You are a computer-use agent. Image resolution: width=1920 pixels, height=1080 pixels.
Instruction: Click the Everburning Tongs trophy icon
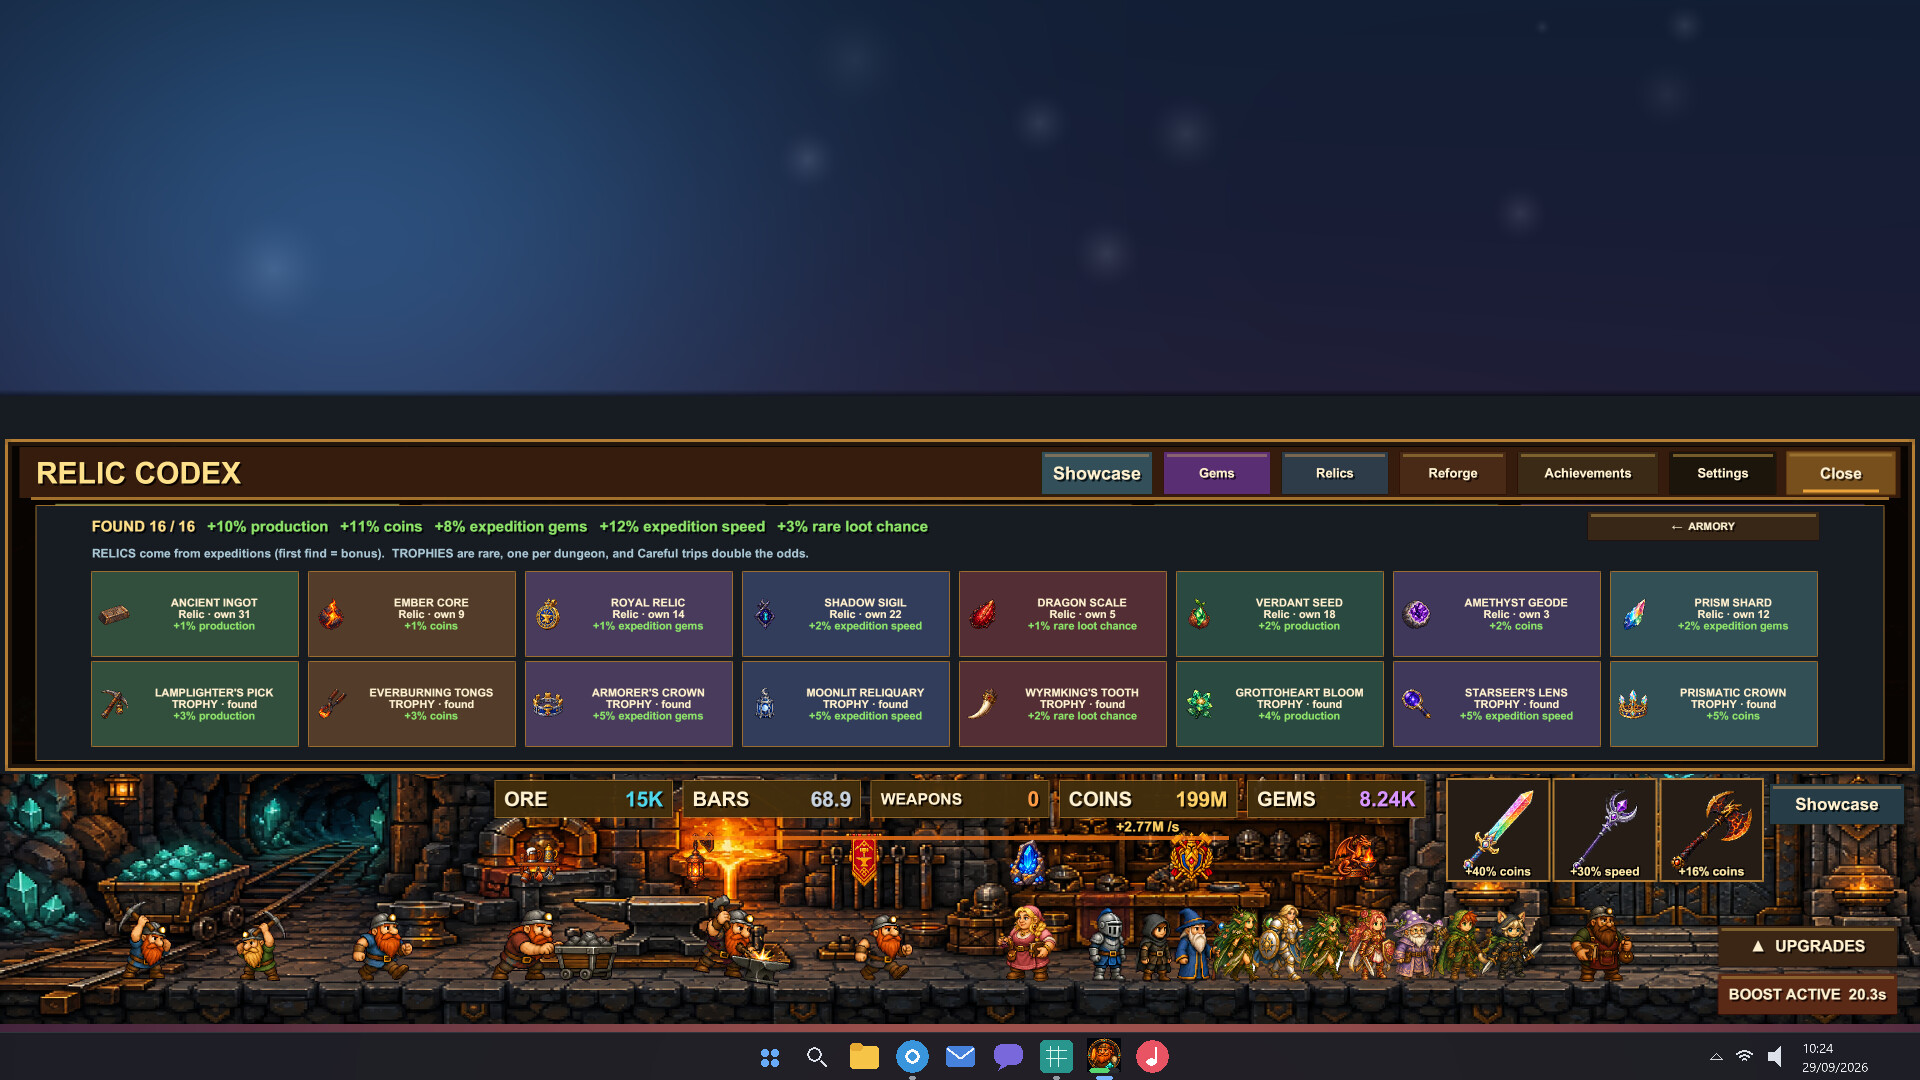[x=332, y=704]
